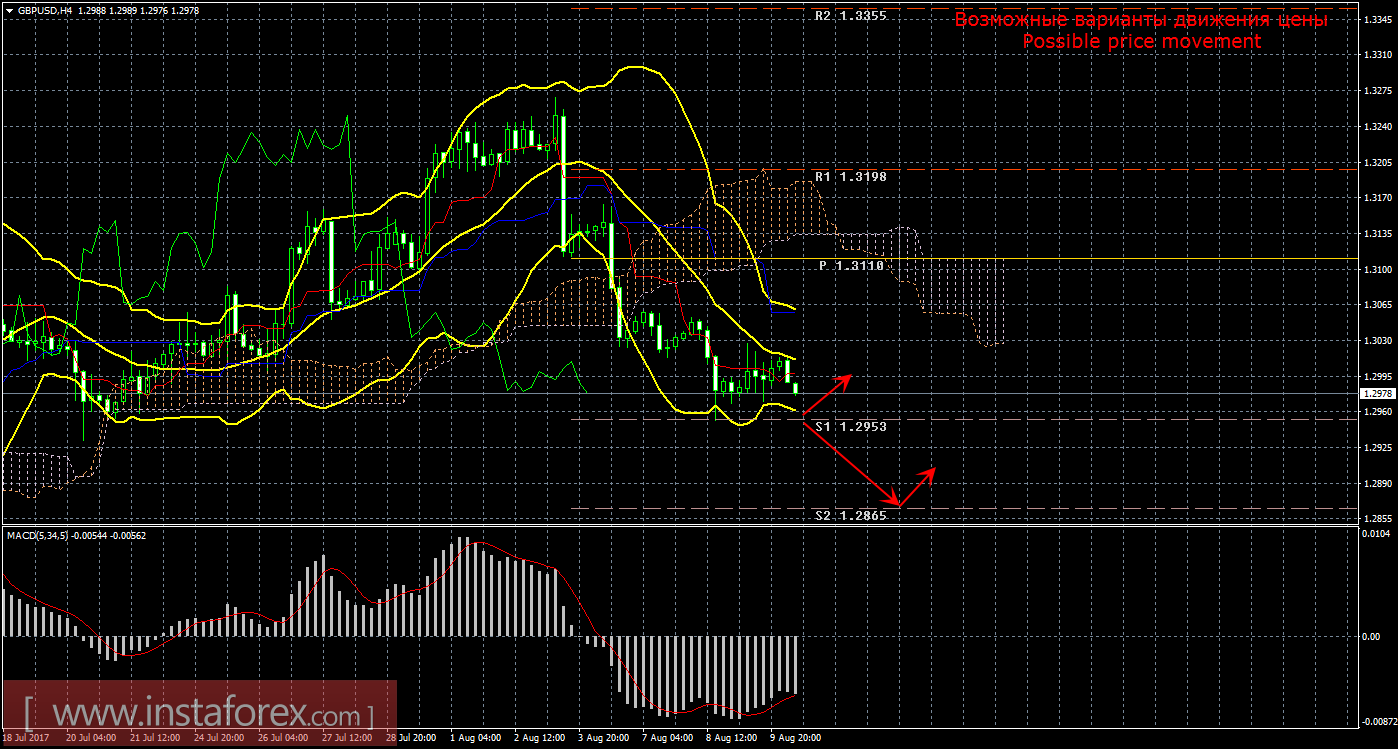Select the R1 1.3198 resistance level label
Screen dimensions: 1398x749
850,177
